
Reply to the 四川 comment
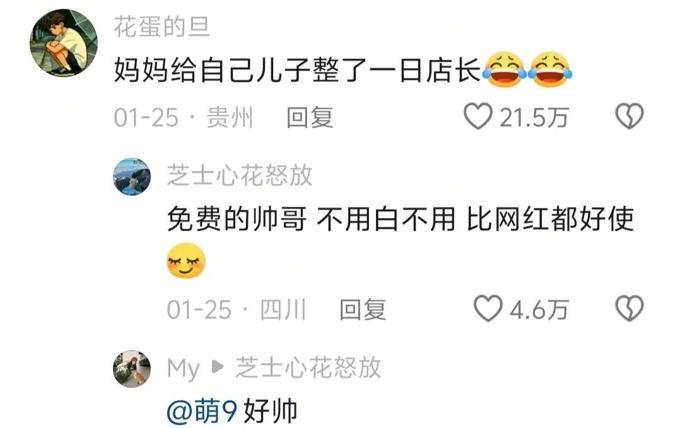pos(363,310)
